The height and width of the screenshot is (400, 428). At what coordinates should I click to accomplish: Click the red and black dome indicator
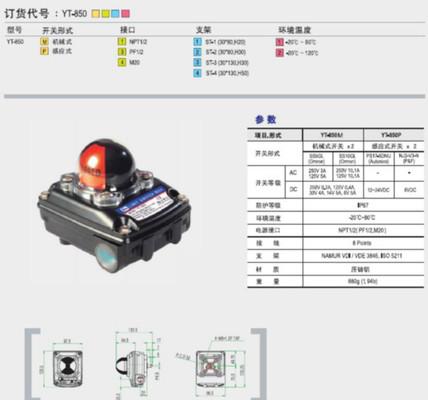click(106, 165)
